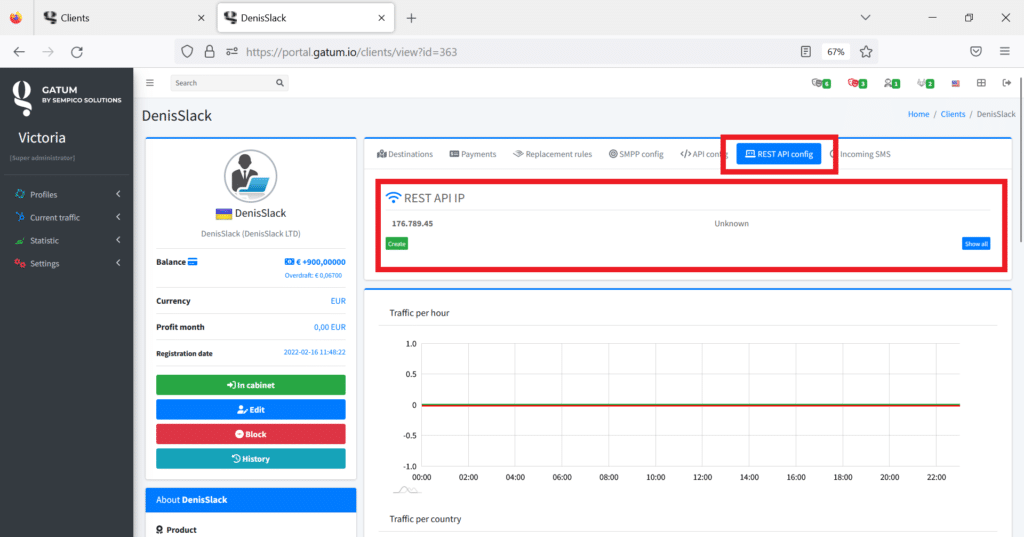The height and width of the screenshot is (537, 1024).
Task: Click the EUR currency value
Action: tap(338, 301)
